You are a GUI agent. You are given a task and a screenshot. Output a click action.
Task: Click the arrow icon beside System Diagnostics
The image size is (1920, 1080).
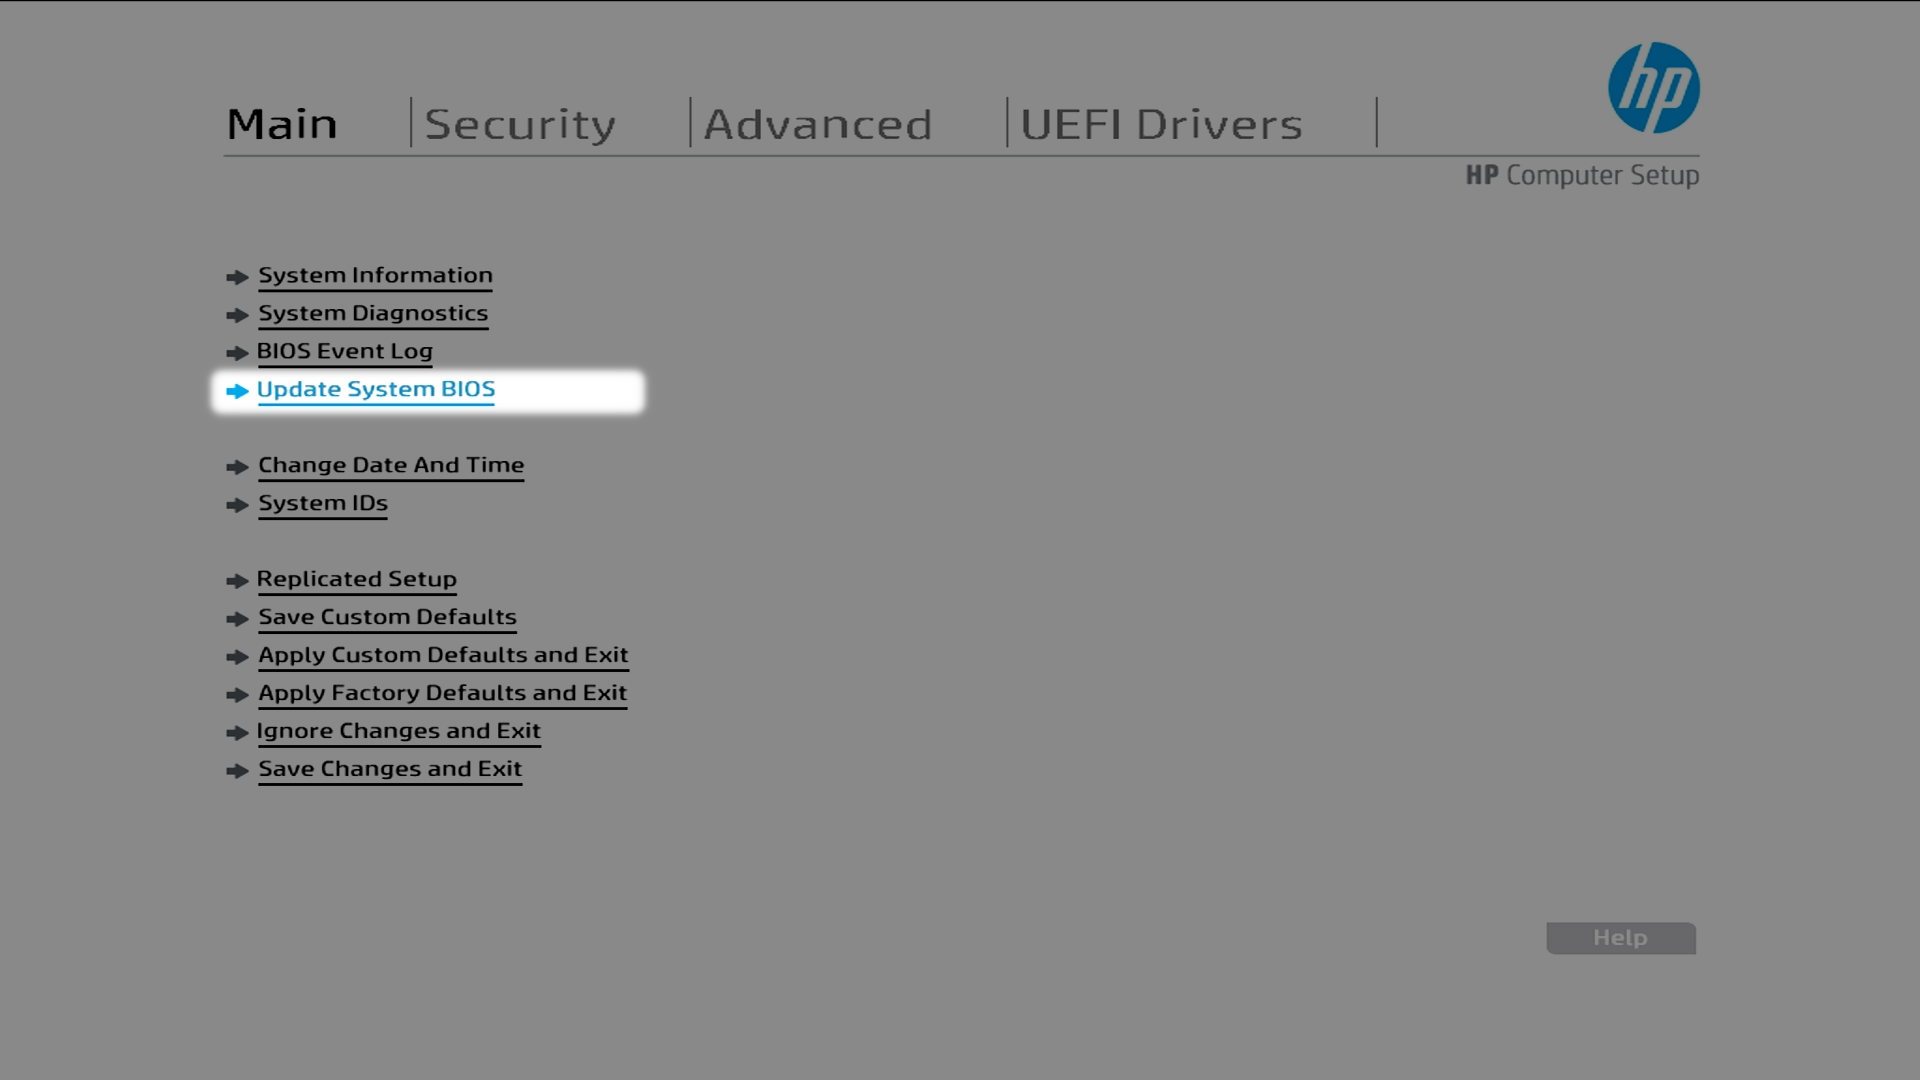point(238,315)
